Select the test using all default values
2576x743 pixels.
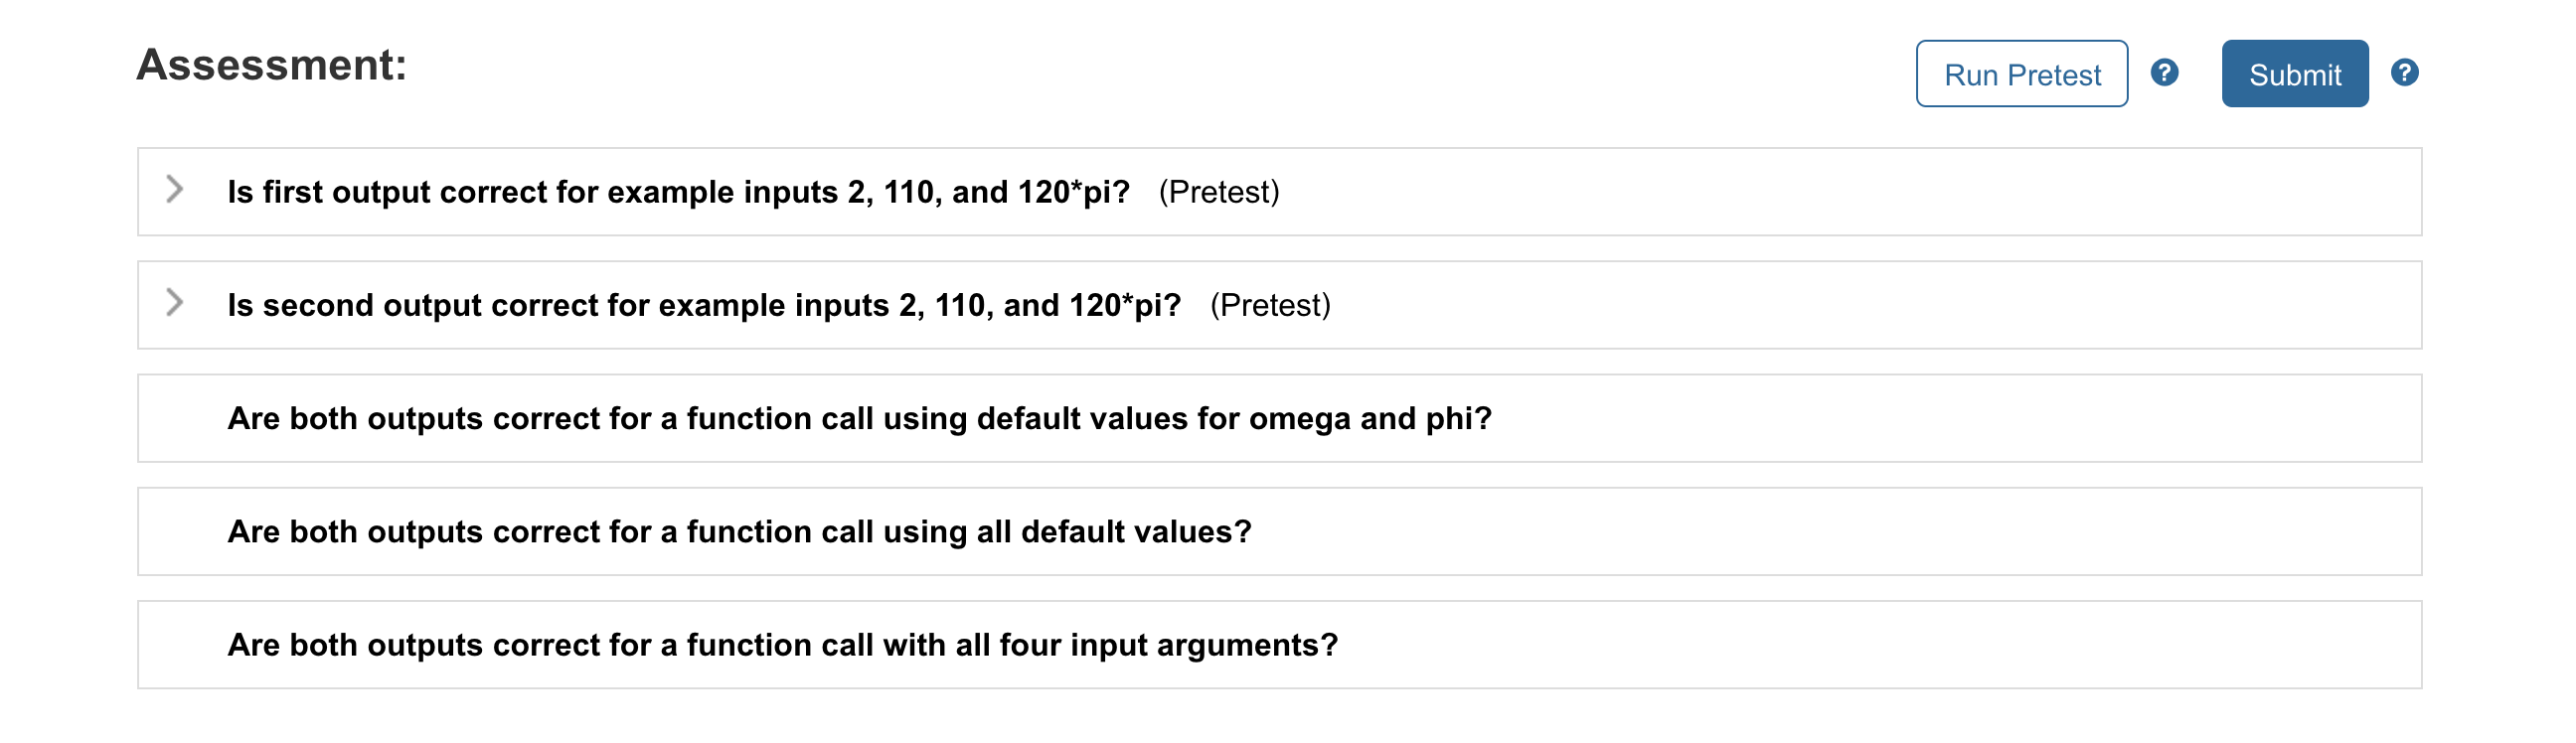(740, 531)
